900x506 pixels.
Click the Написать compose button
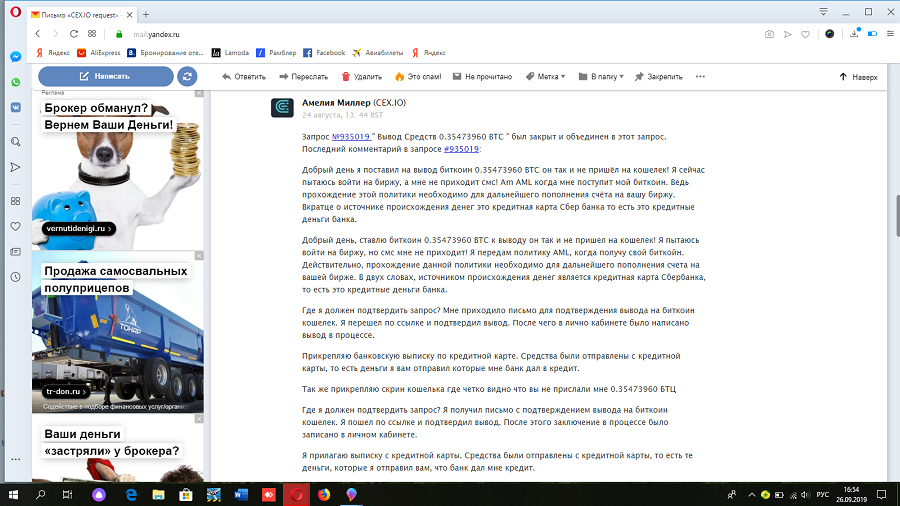click(106, 76)
